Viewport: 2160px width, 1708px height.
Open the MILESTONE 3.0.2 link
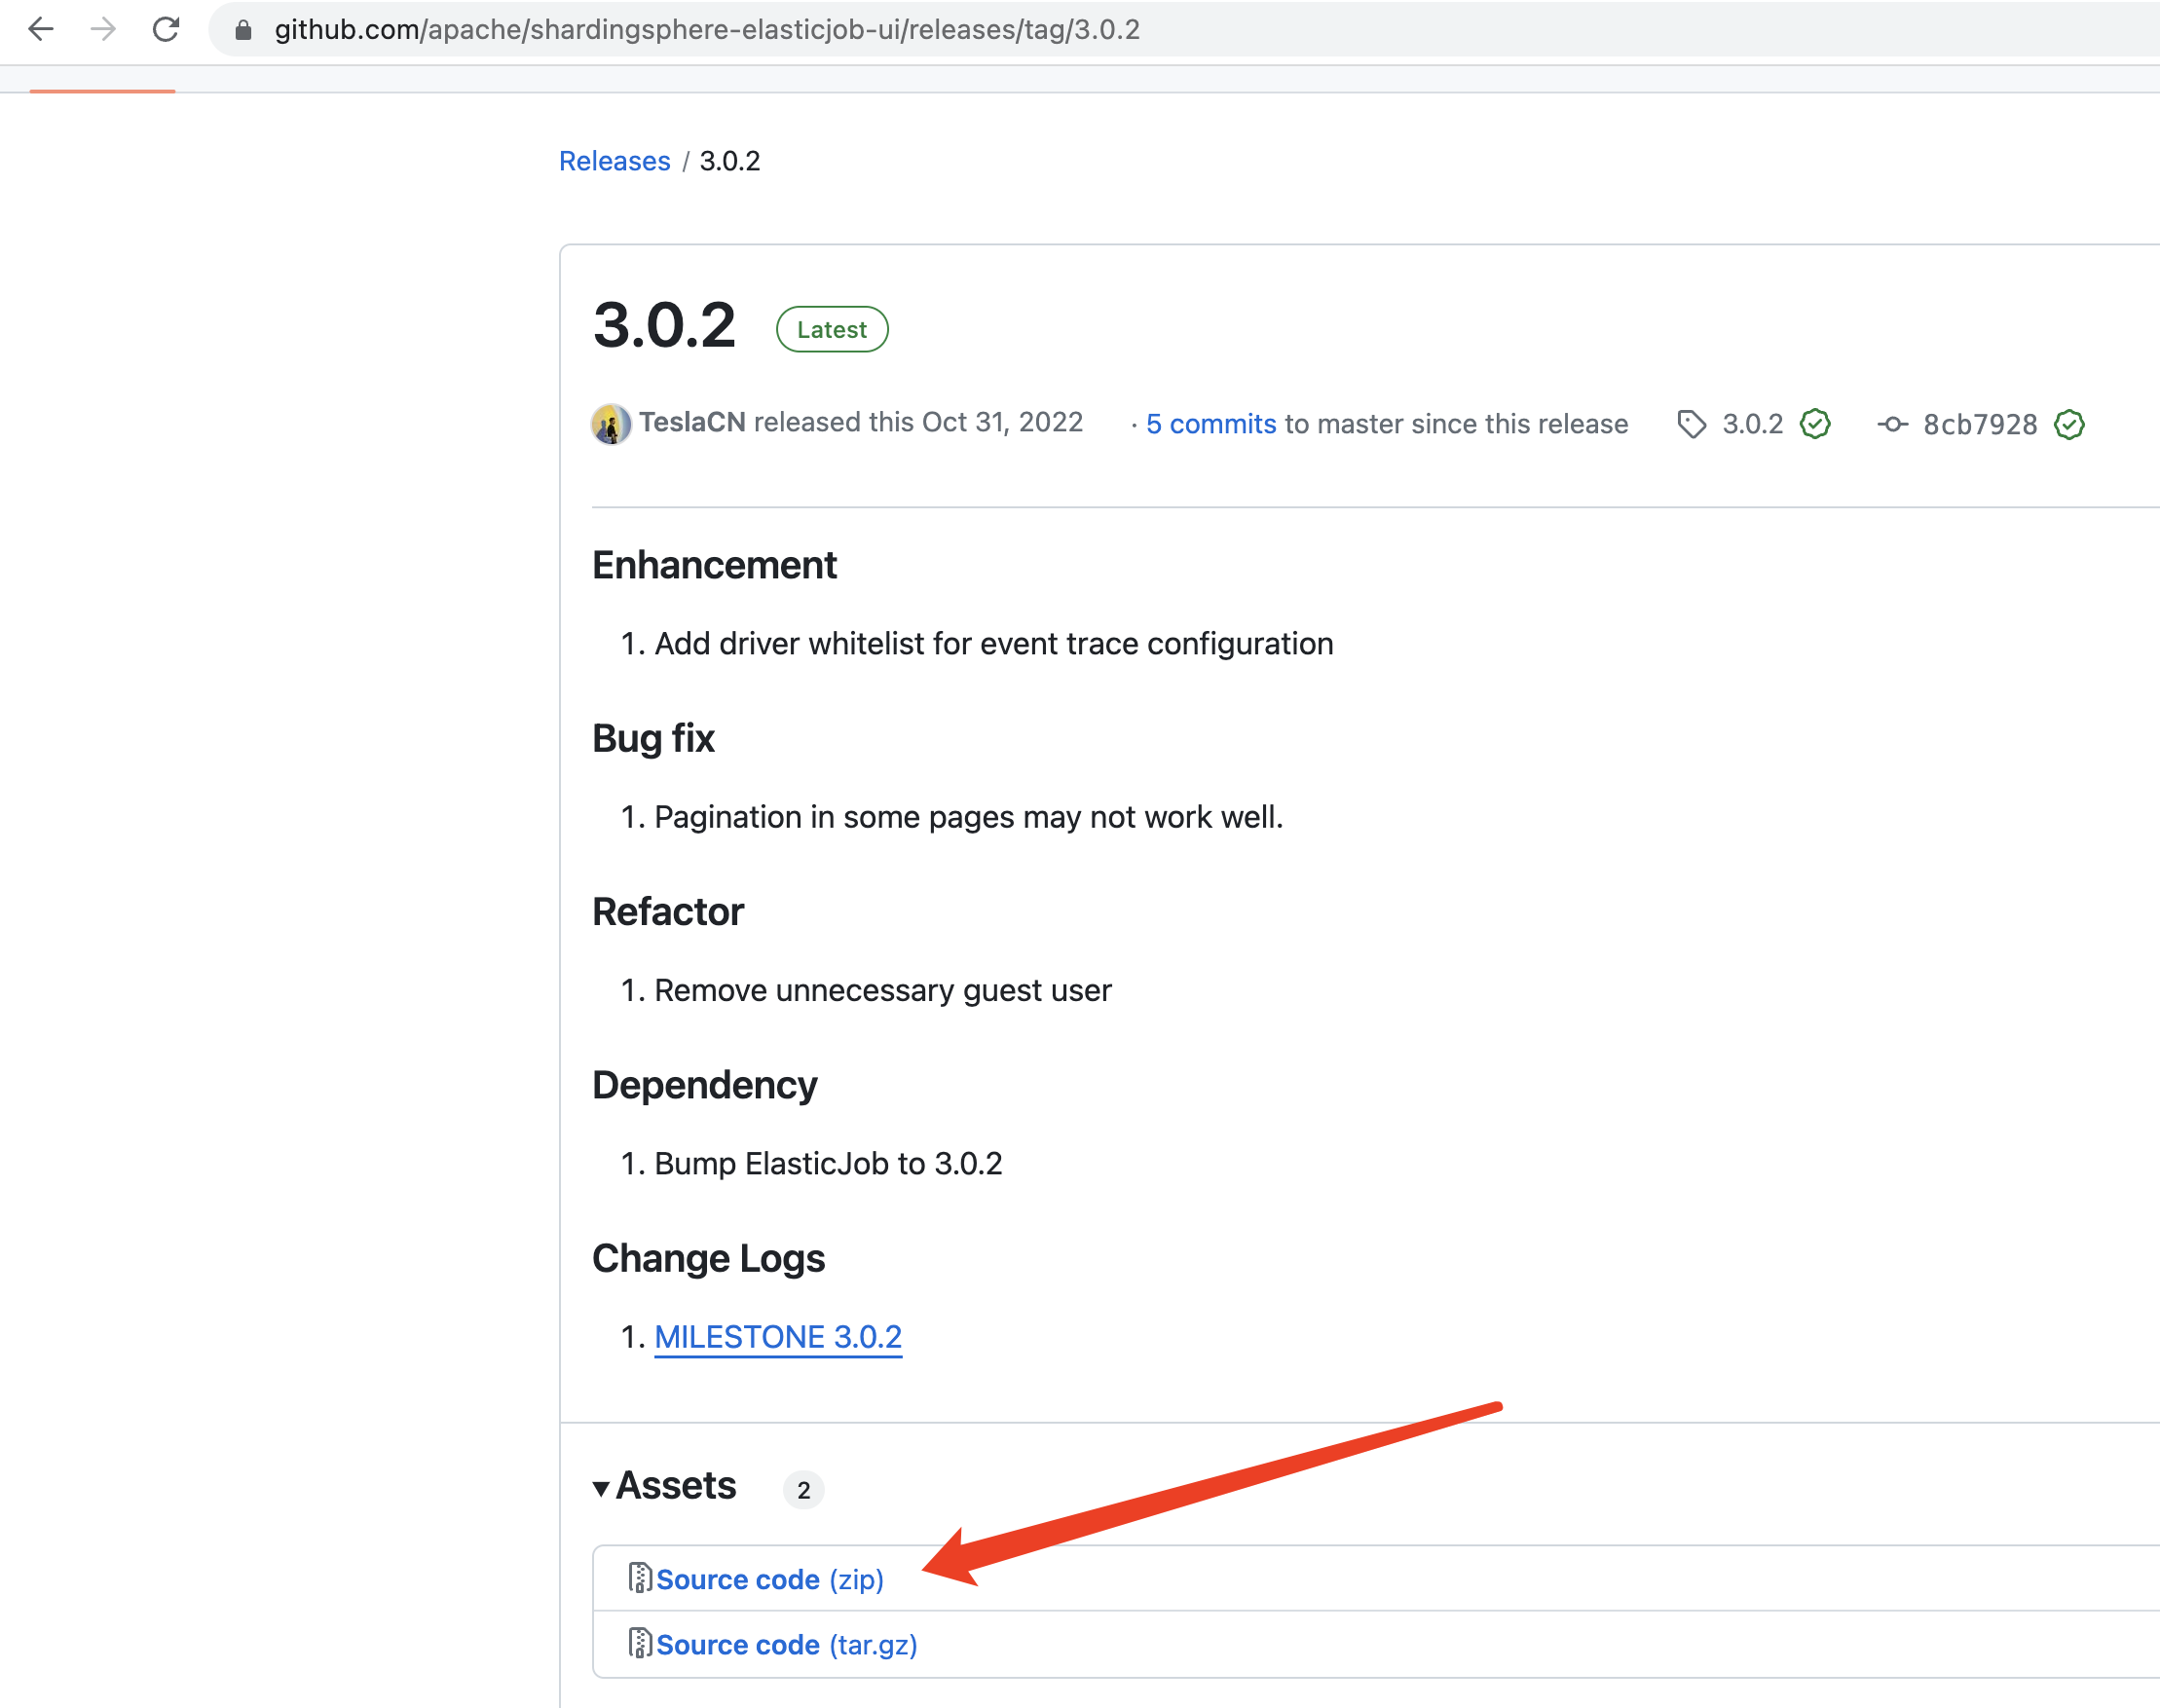[778, 1337]
